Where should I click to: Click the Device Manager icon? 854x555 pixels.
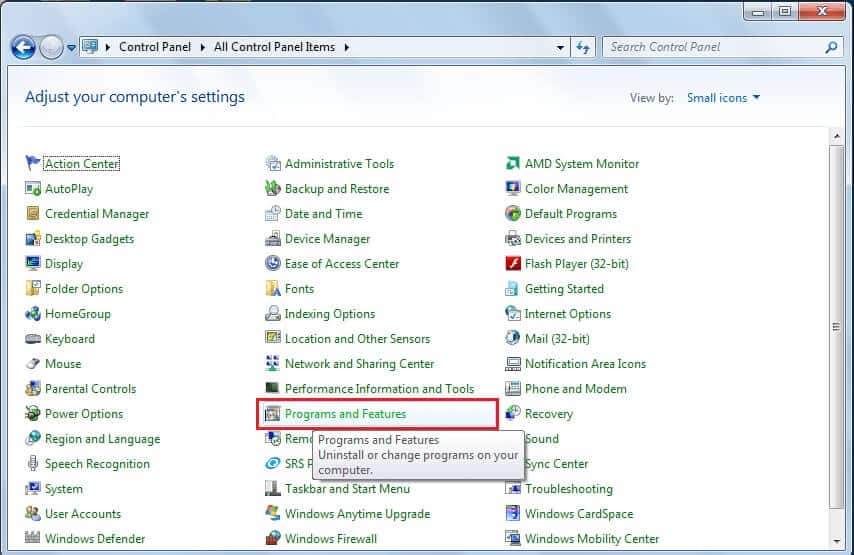click(x=272, y=239)
